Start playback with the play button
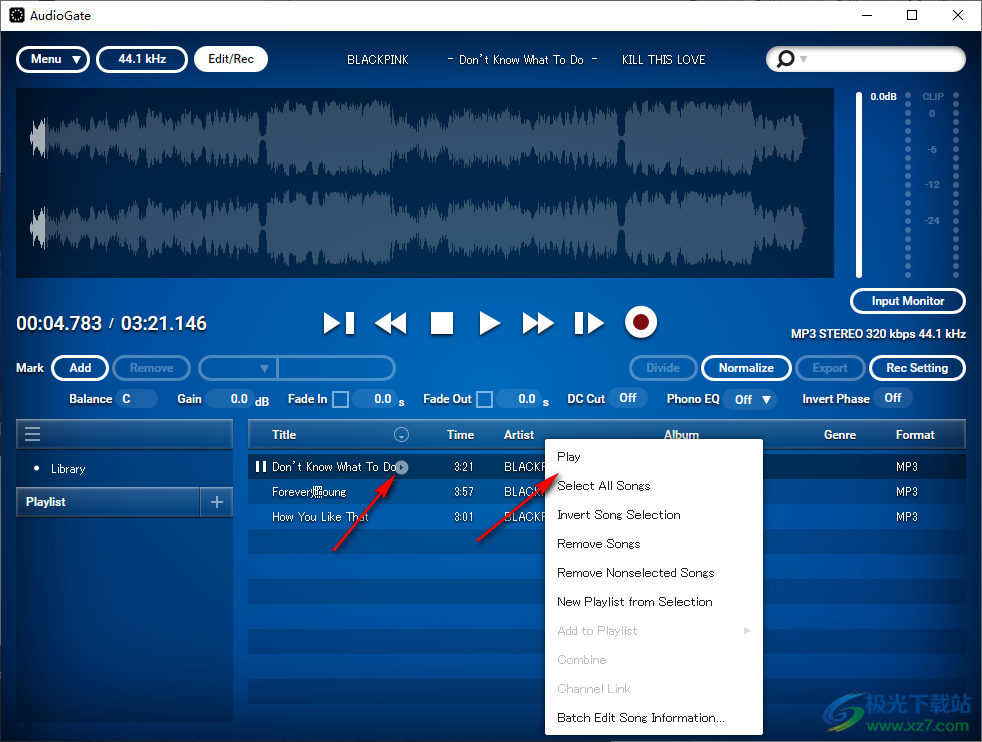 489,322
